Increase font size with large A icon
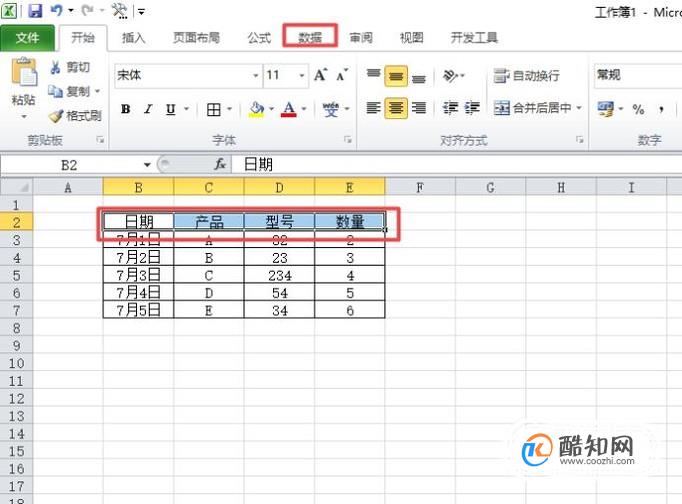 coord(321,75)
